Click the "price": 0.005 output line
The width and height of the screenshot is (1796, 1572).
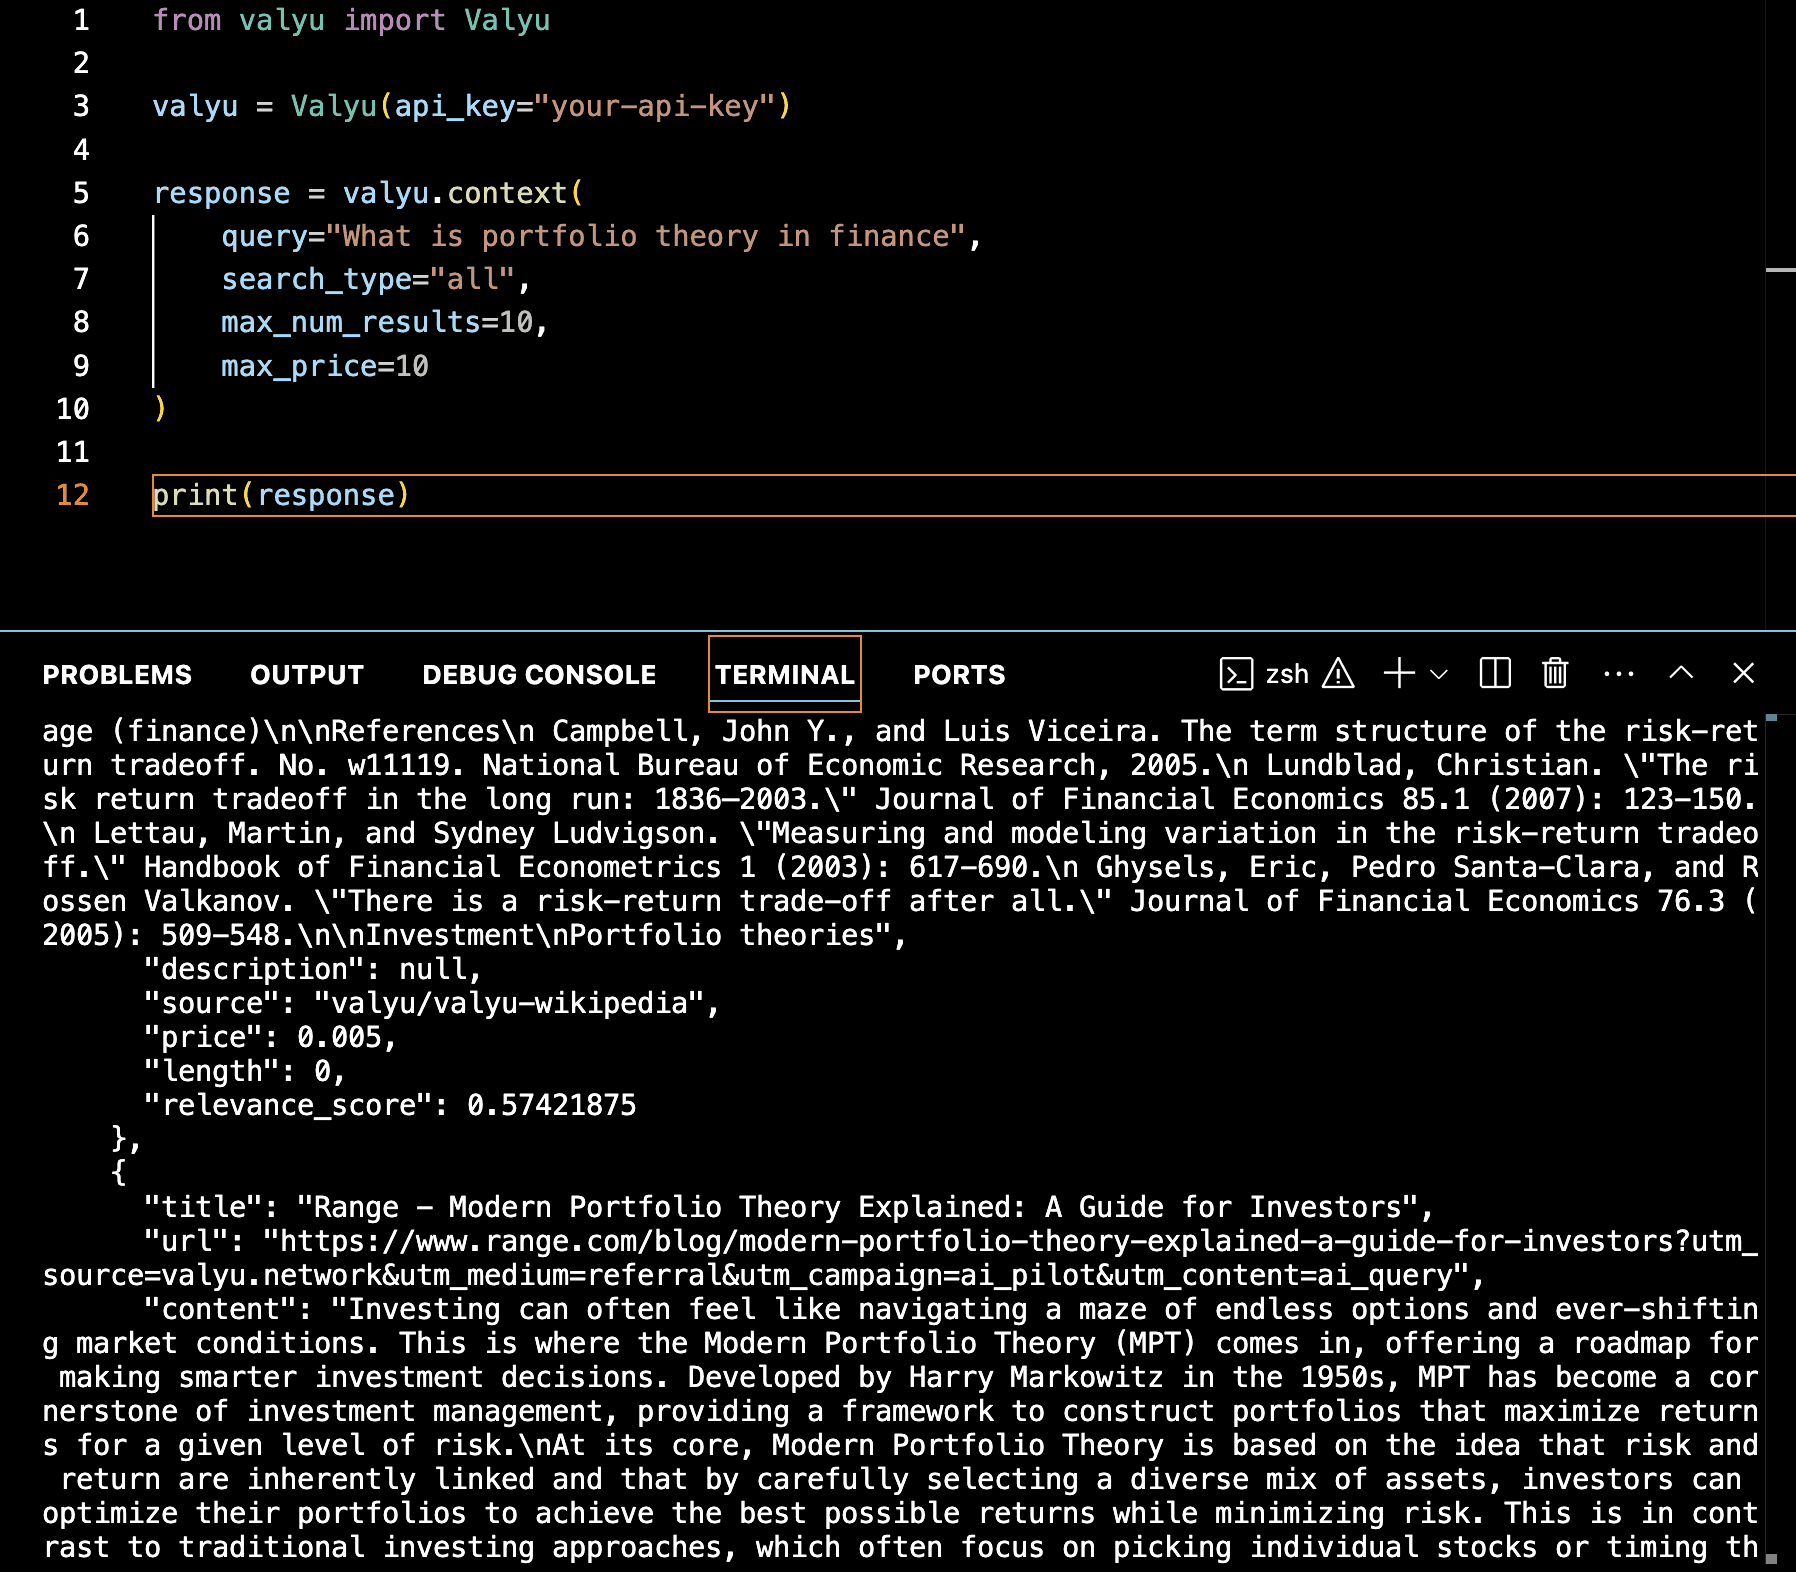(x=270, y=1037)
